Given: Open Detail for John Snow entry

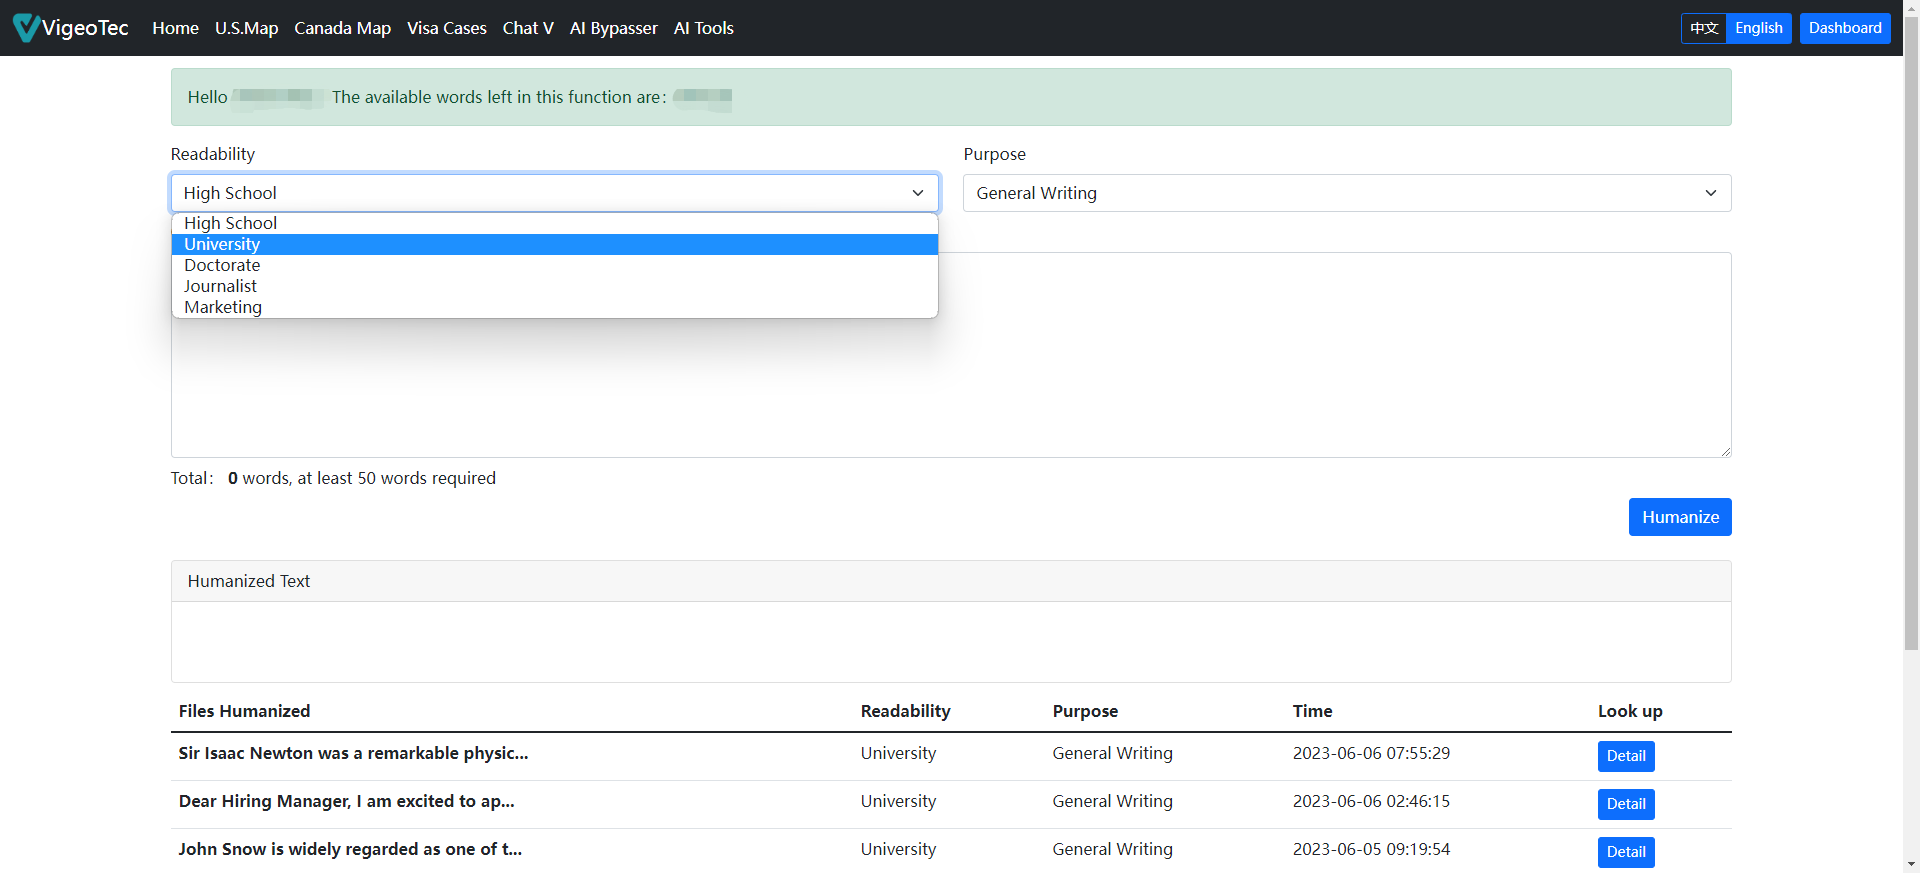Looking at the screenshot, I should pyautogui.click(x=1625, y=852).
